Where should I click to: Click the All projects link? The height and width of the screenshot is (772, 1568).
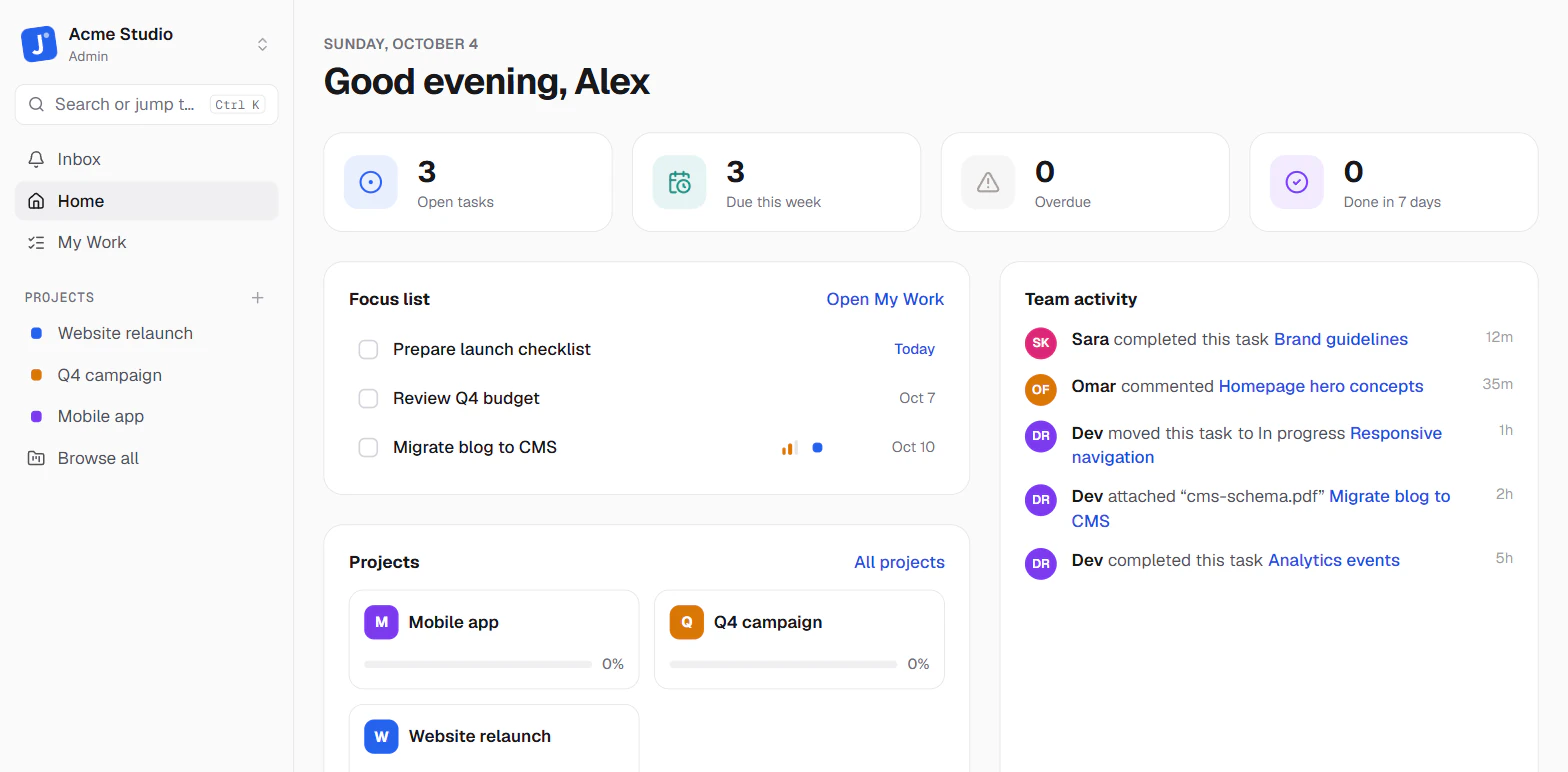pyautogui.click(x=899, y=562)
